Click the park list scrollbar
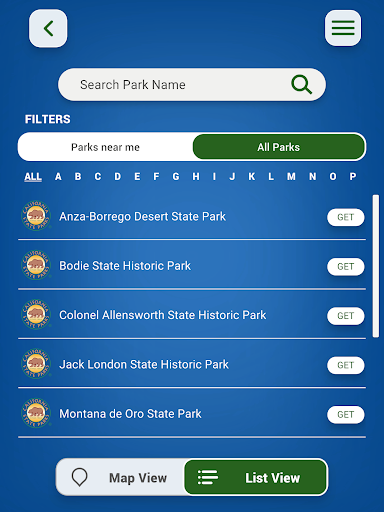 376,266
